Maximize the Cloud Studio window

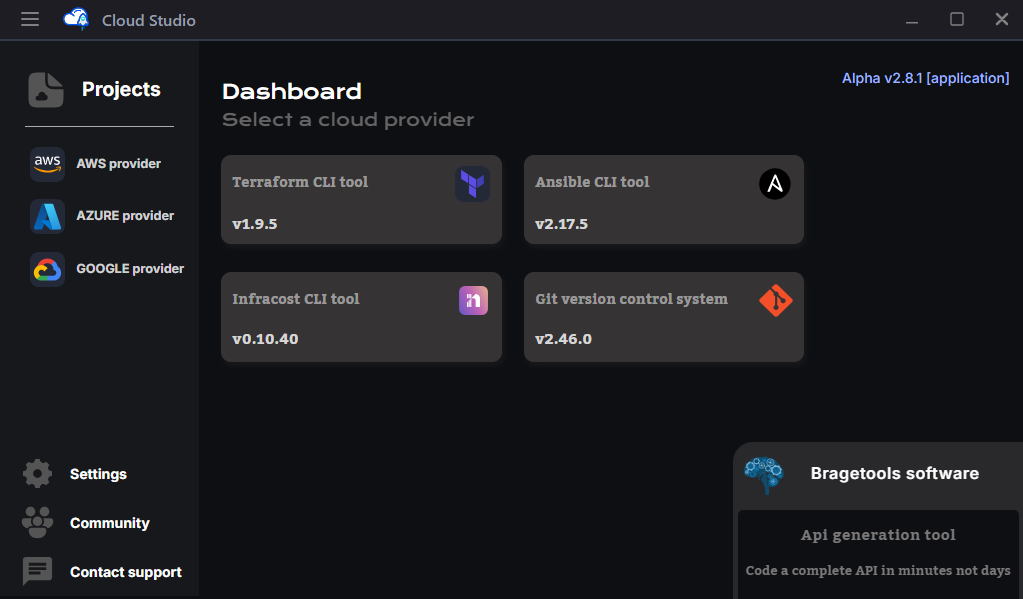pyautogui.click(x=957, y=20)
